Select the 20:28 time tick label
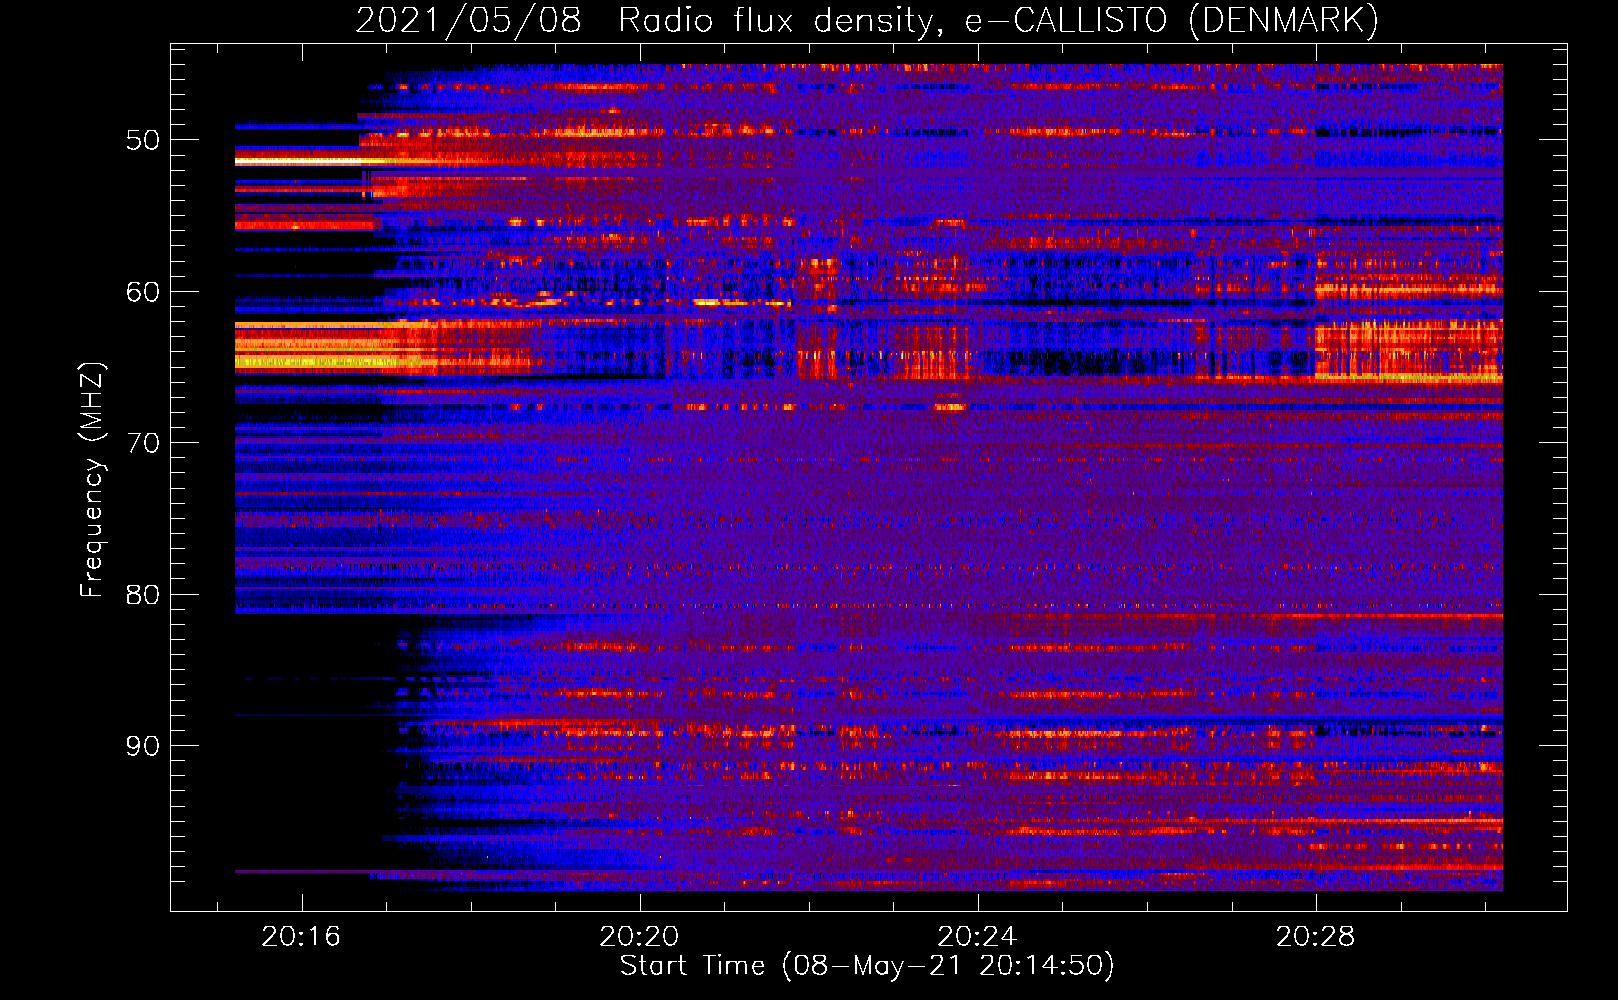 click(1315, 937)
